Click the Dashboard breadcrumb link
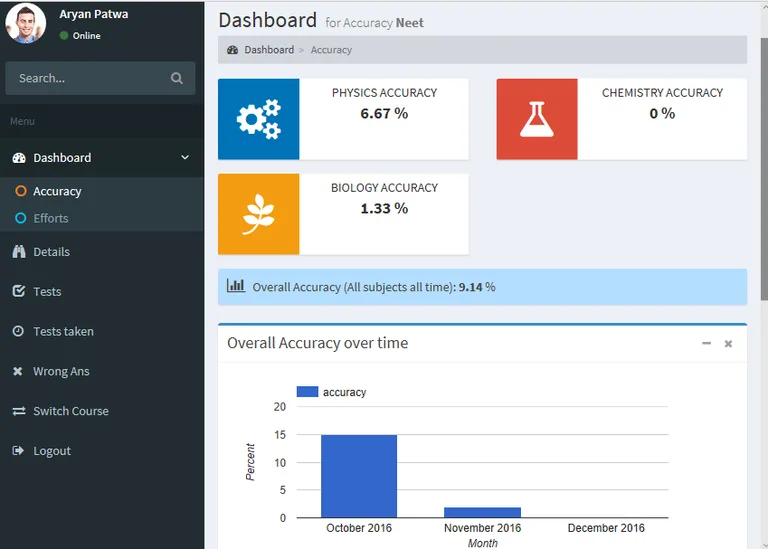The height and width of the screenshot is (549, 768). [x=268, y=50]
